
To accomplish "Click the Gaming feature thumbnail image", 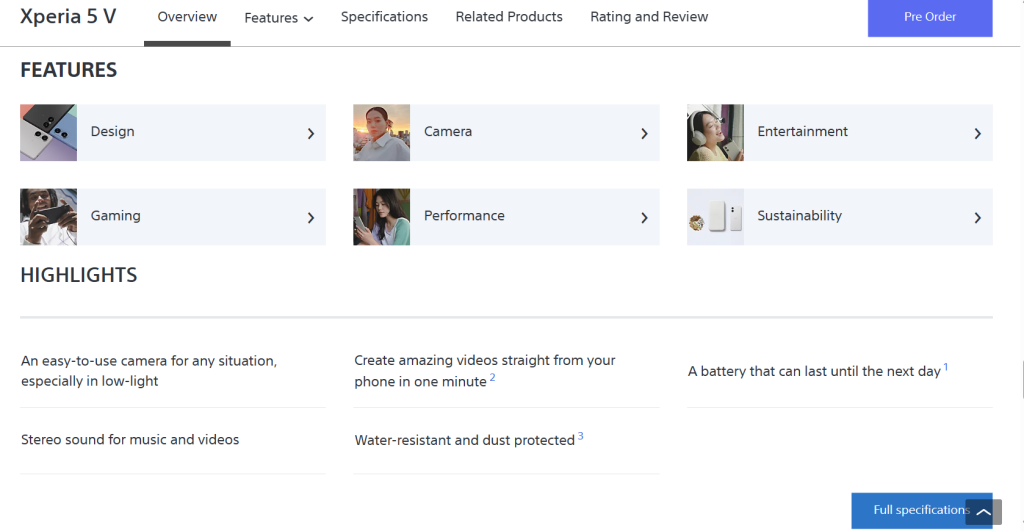I will (48, 216).
